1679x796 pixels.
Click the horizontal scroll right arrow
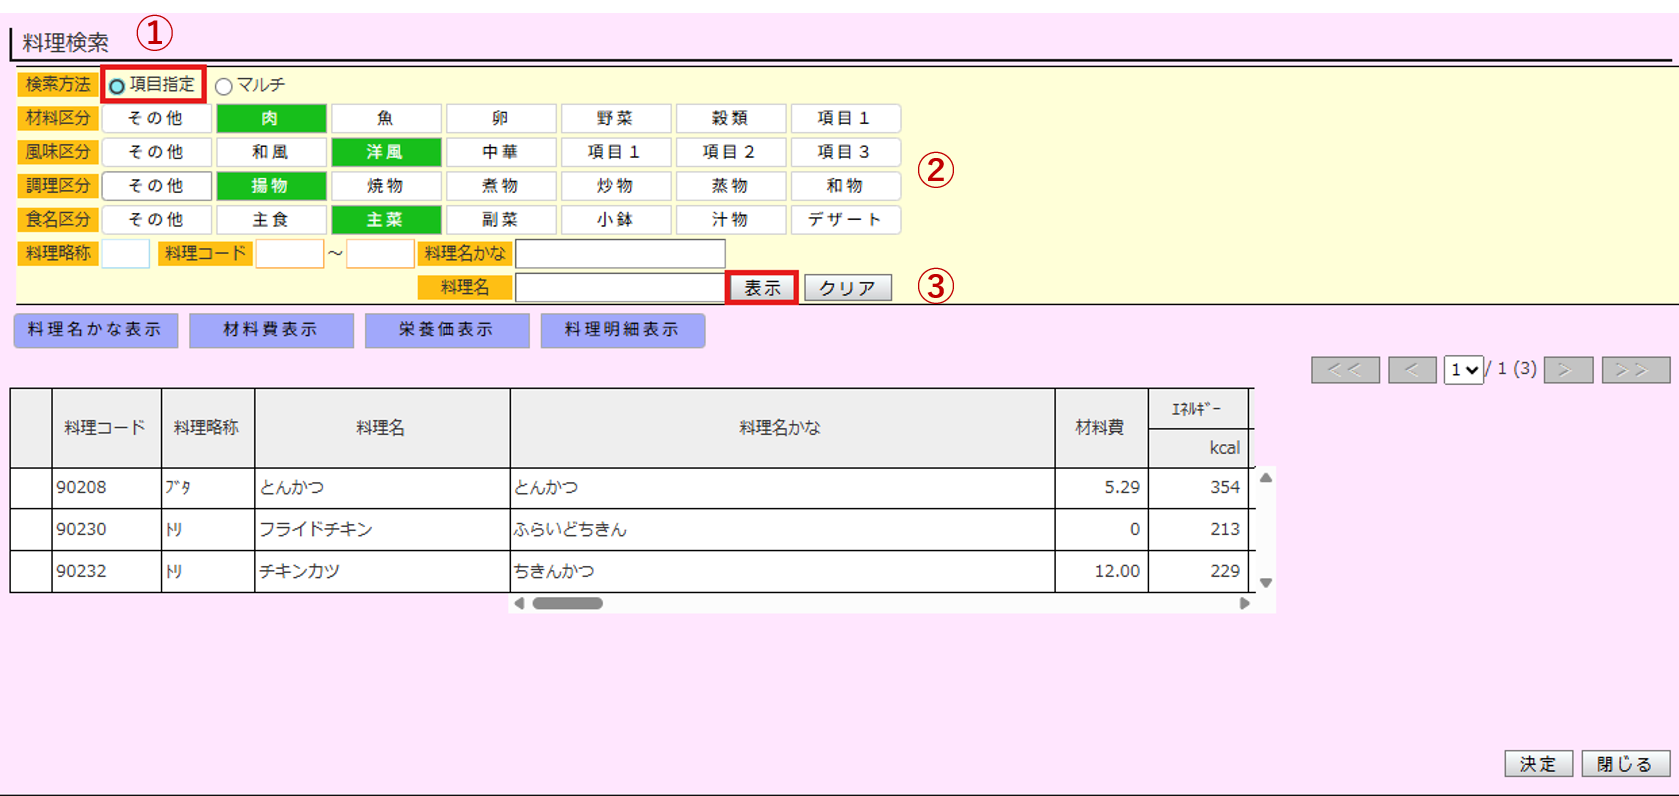coord(1244,603)
